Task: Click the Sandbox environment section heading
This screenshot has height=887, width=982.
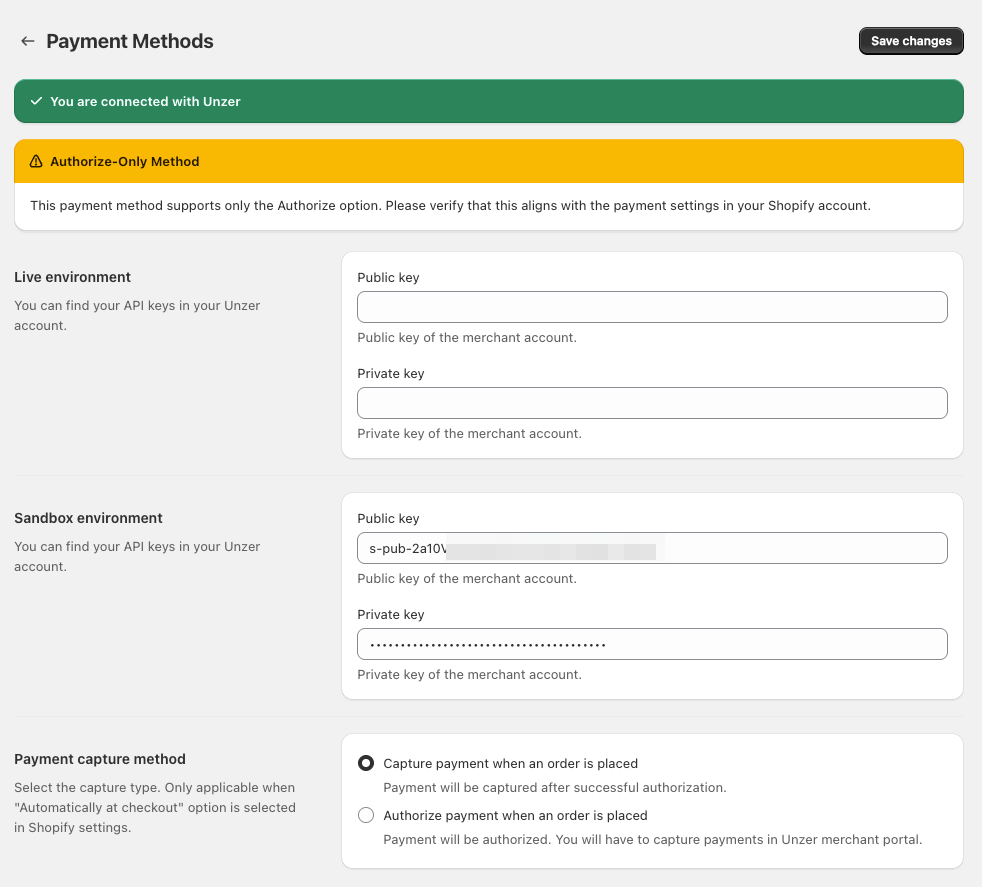Action: pos(88,518)
